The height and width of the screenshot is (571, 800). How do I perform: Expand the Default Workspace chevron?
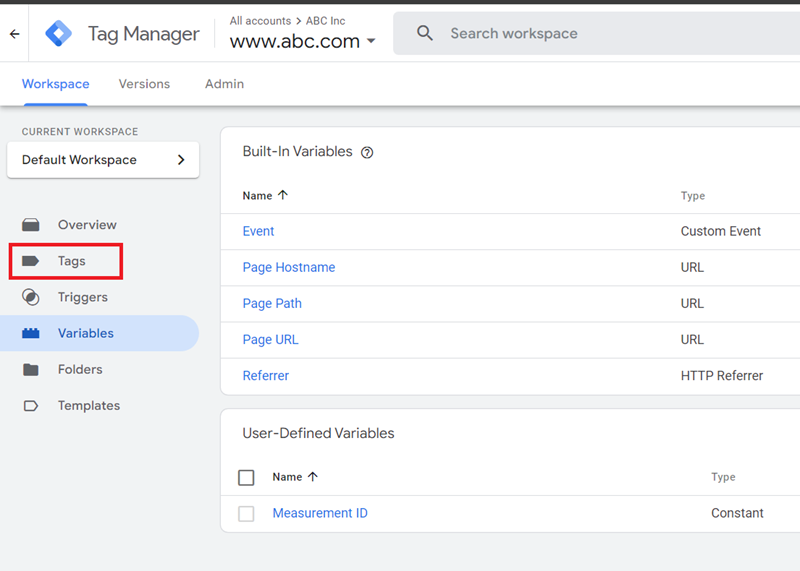tap(181, 160)
